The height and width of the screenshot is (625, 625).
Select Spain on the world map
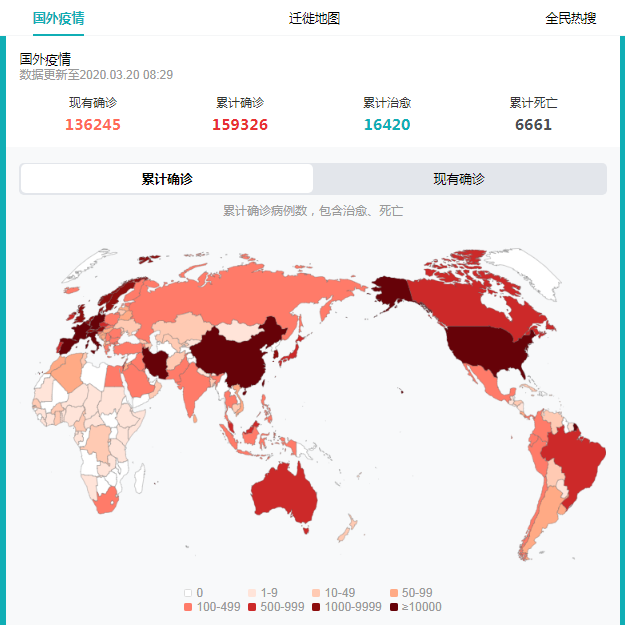[69, 345]
